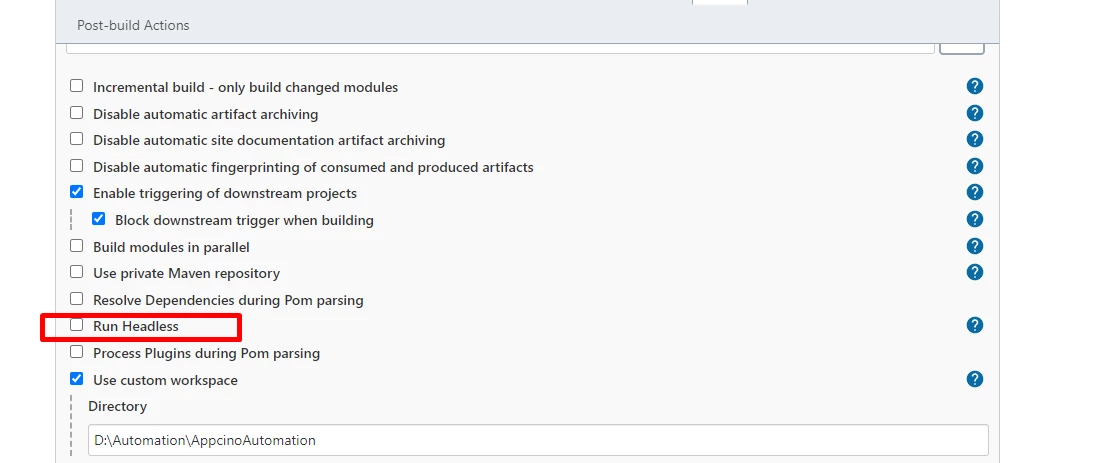
Task: Enable Resolve Dependencies during Pom parsing
Action: coord(77,299)
